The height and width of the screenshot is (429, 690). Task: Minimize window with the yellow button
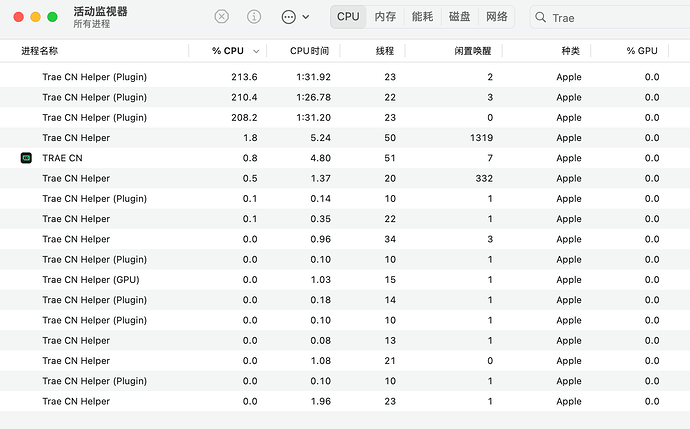tap(35, 17)
